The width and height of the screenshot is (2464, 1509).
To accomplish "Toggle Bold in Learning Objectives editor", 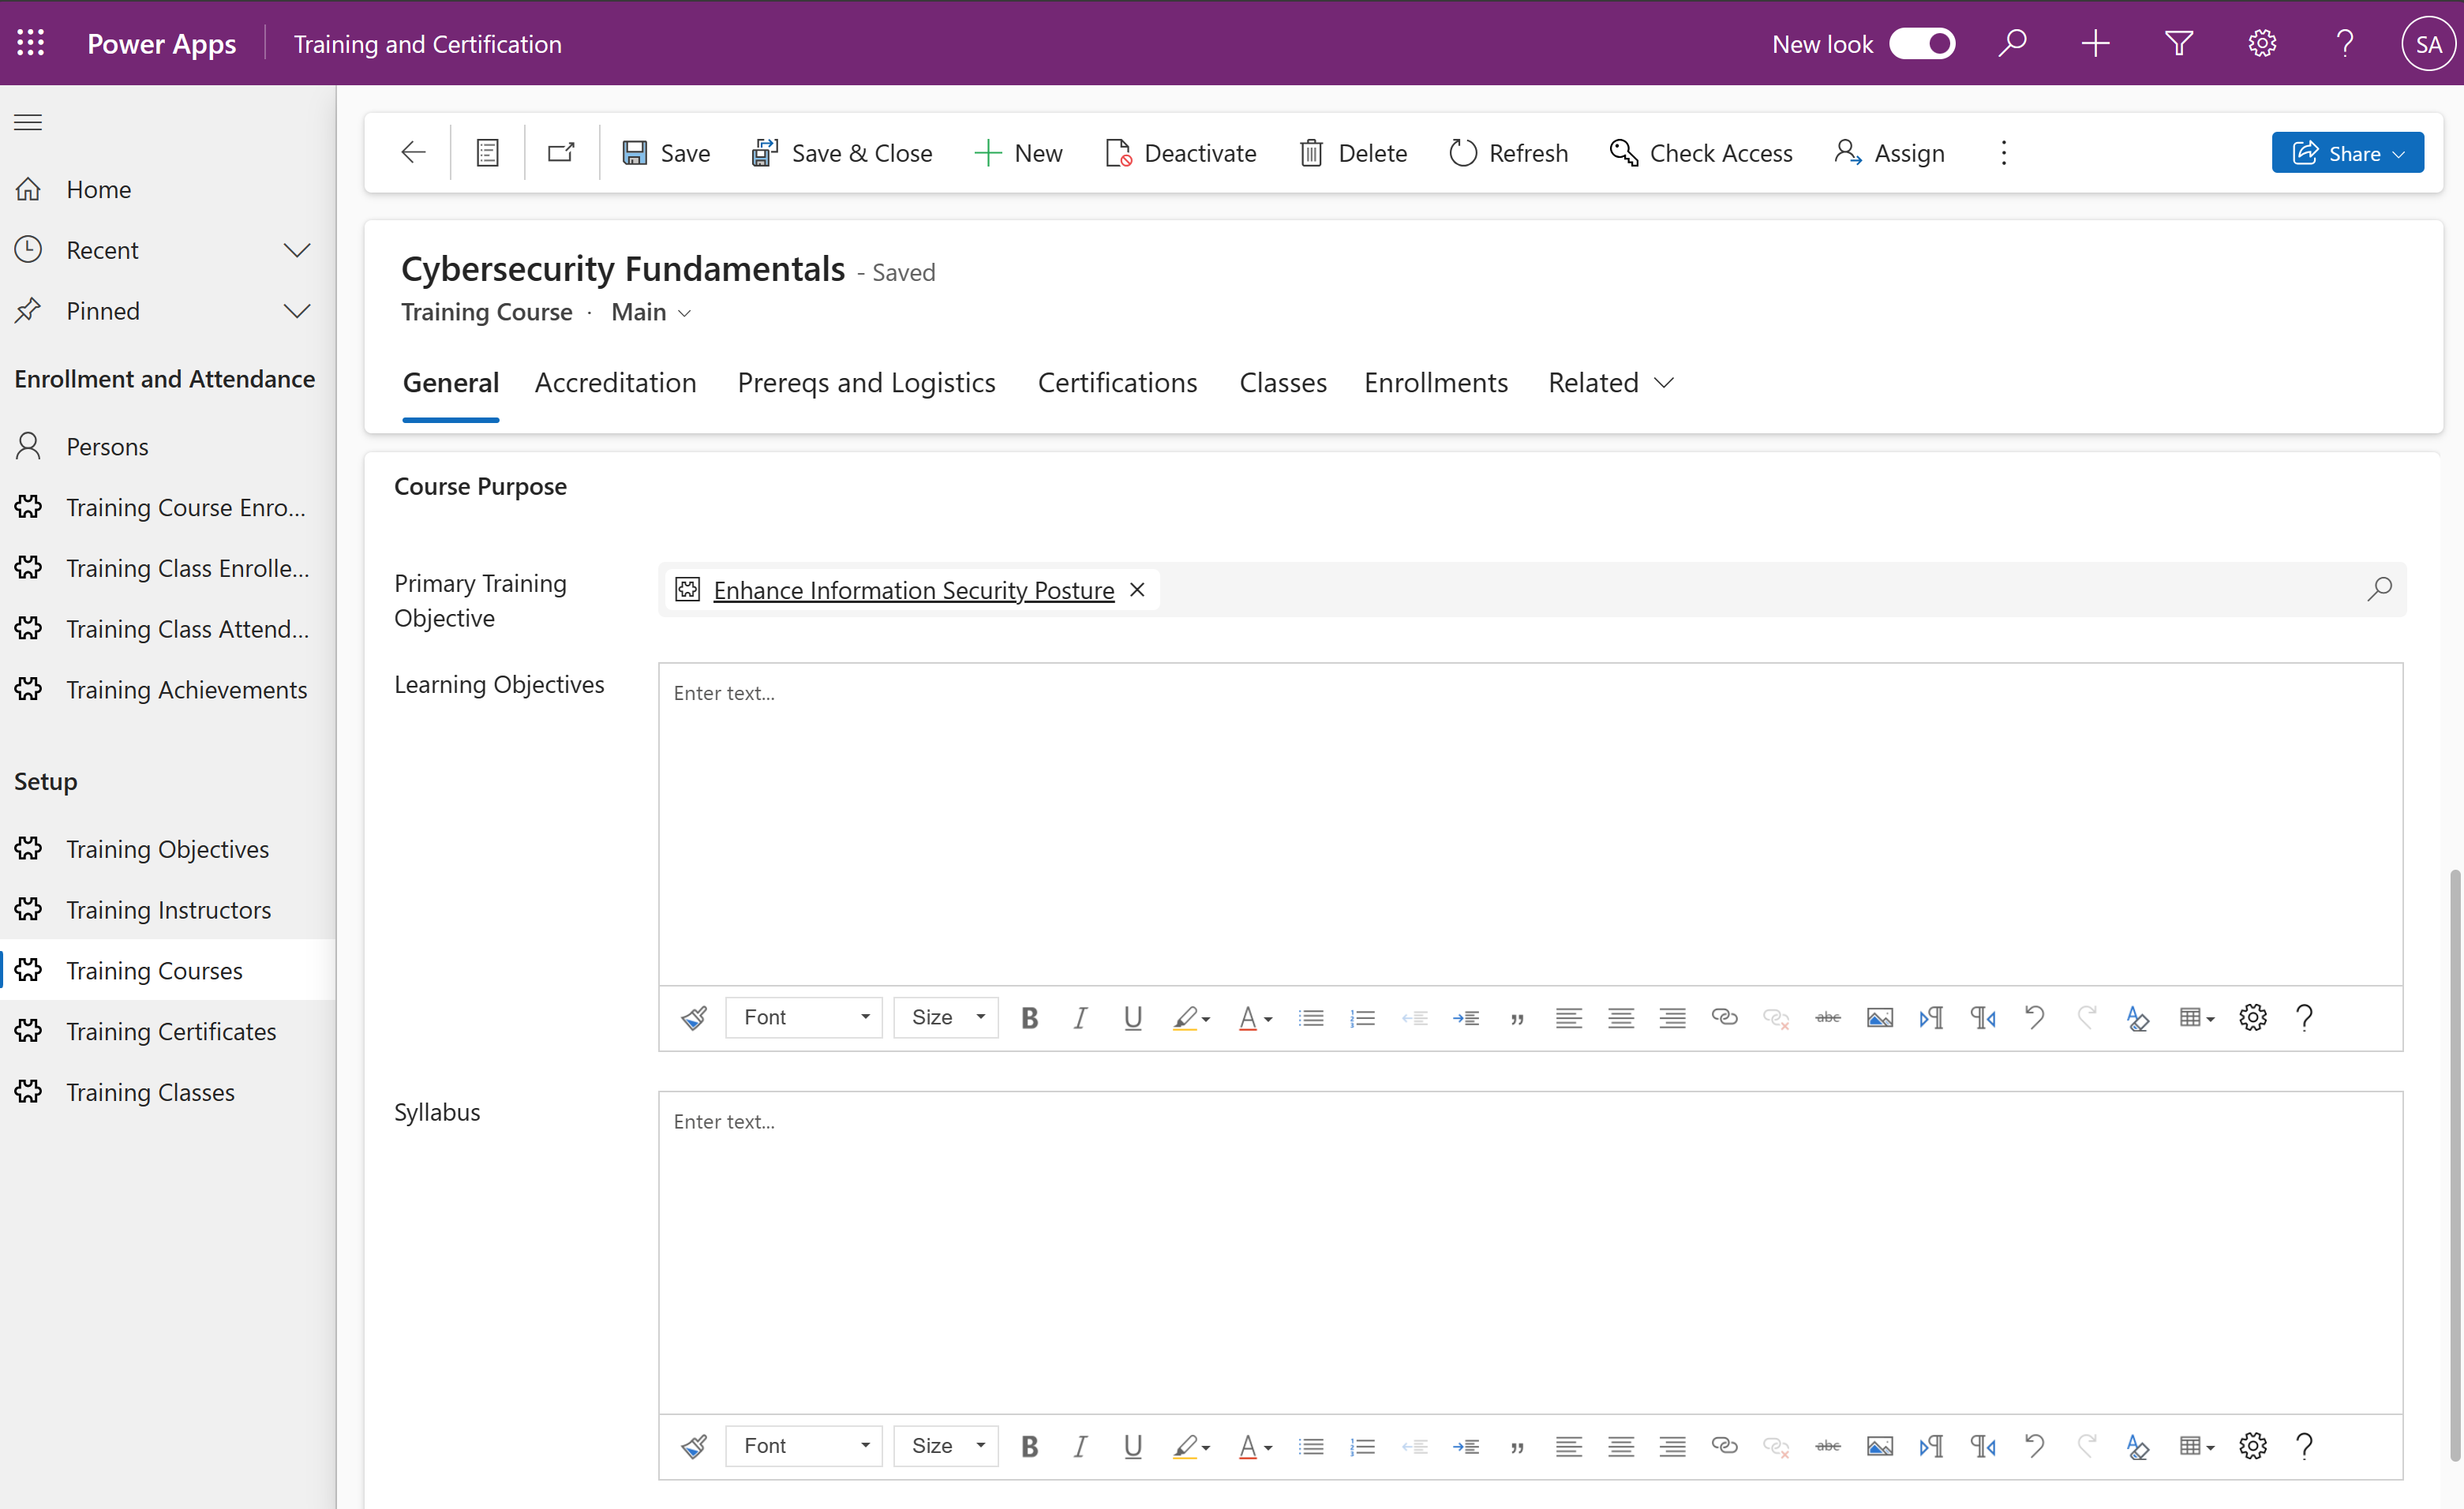I will [x=1029, y=1018].
